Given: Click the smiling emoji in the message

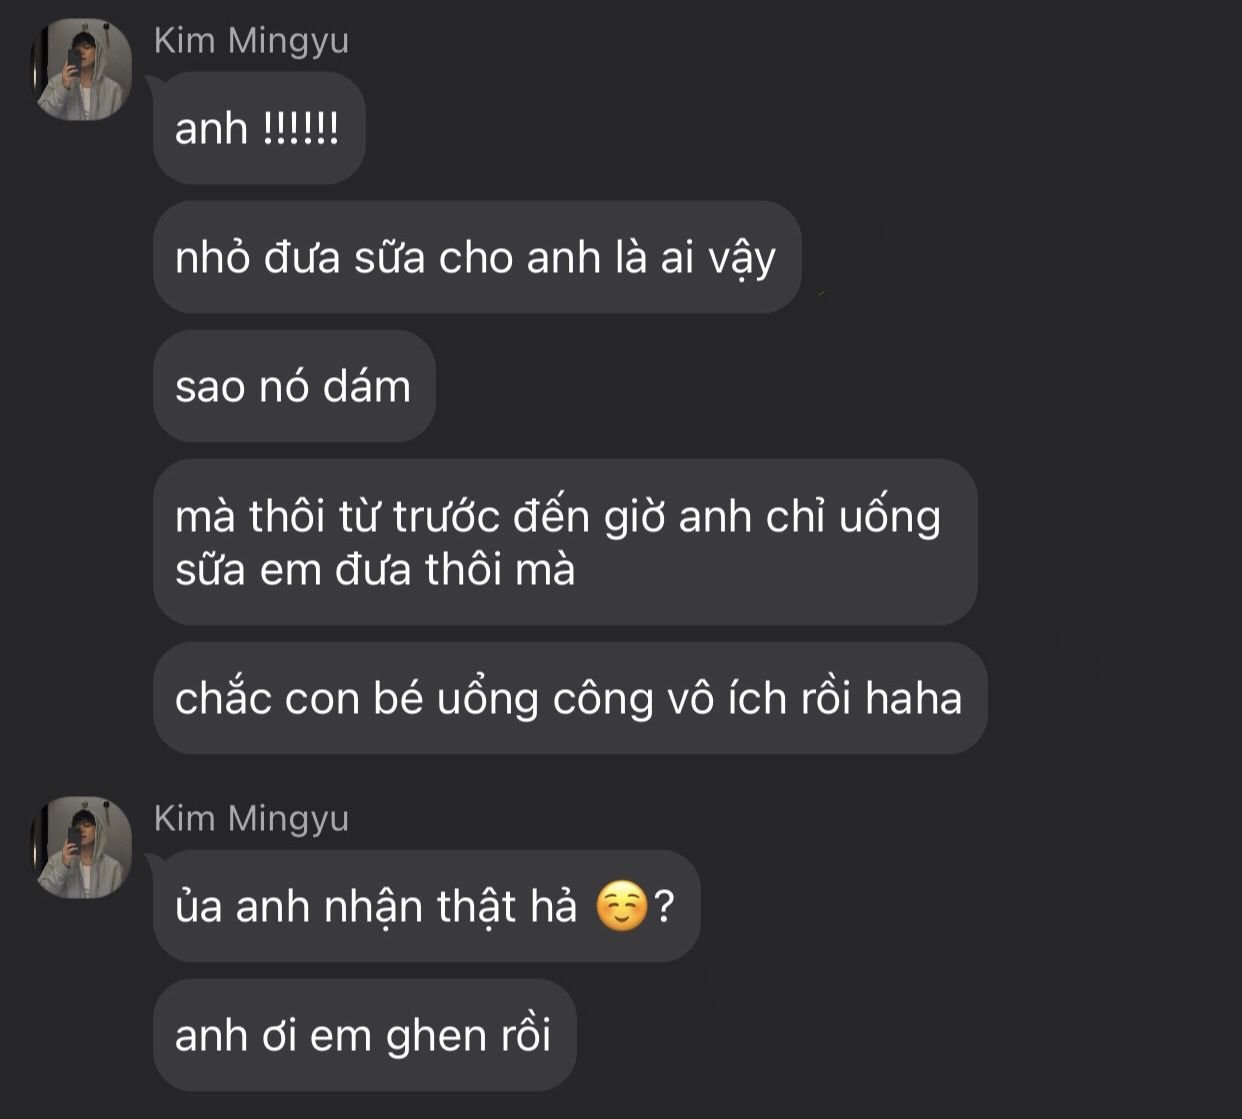Looking at the screenshot, I should (622, 907).
